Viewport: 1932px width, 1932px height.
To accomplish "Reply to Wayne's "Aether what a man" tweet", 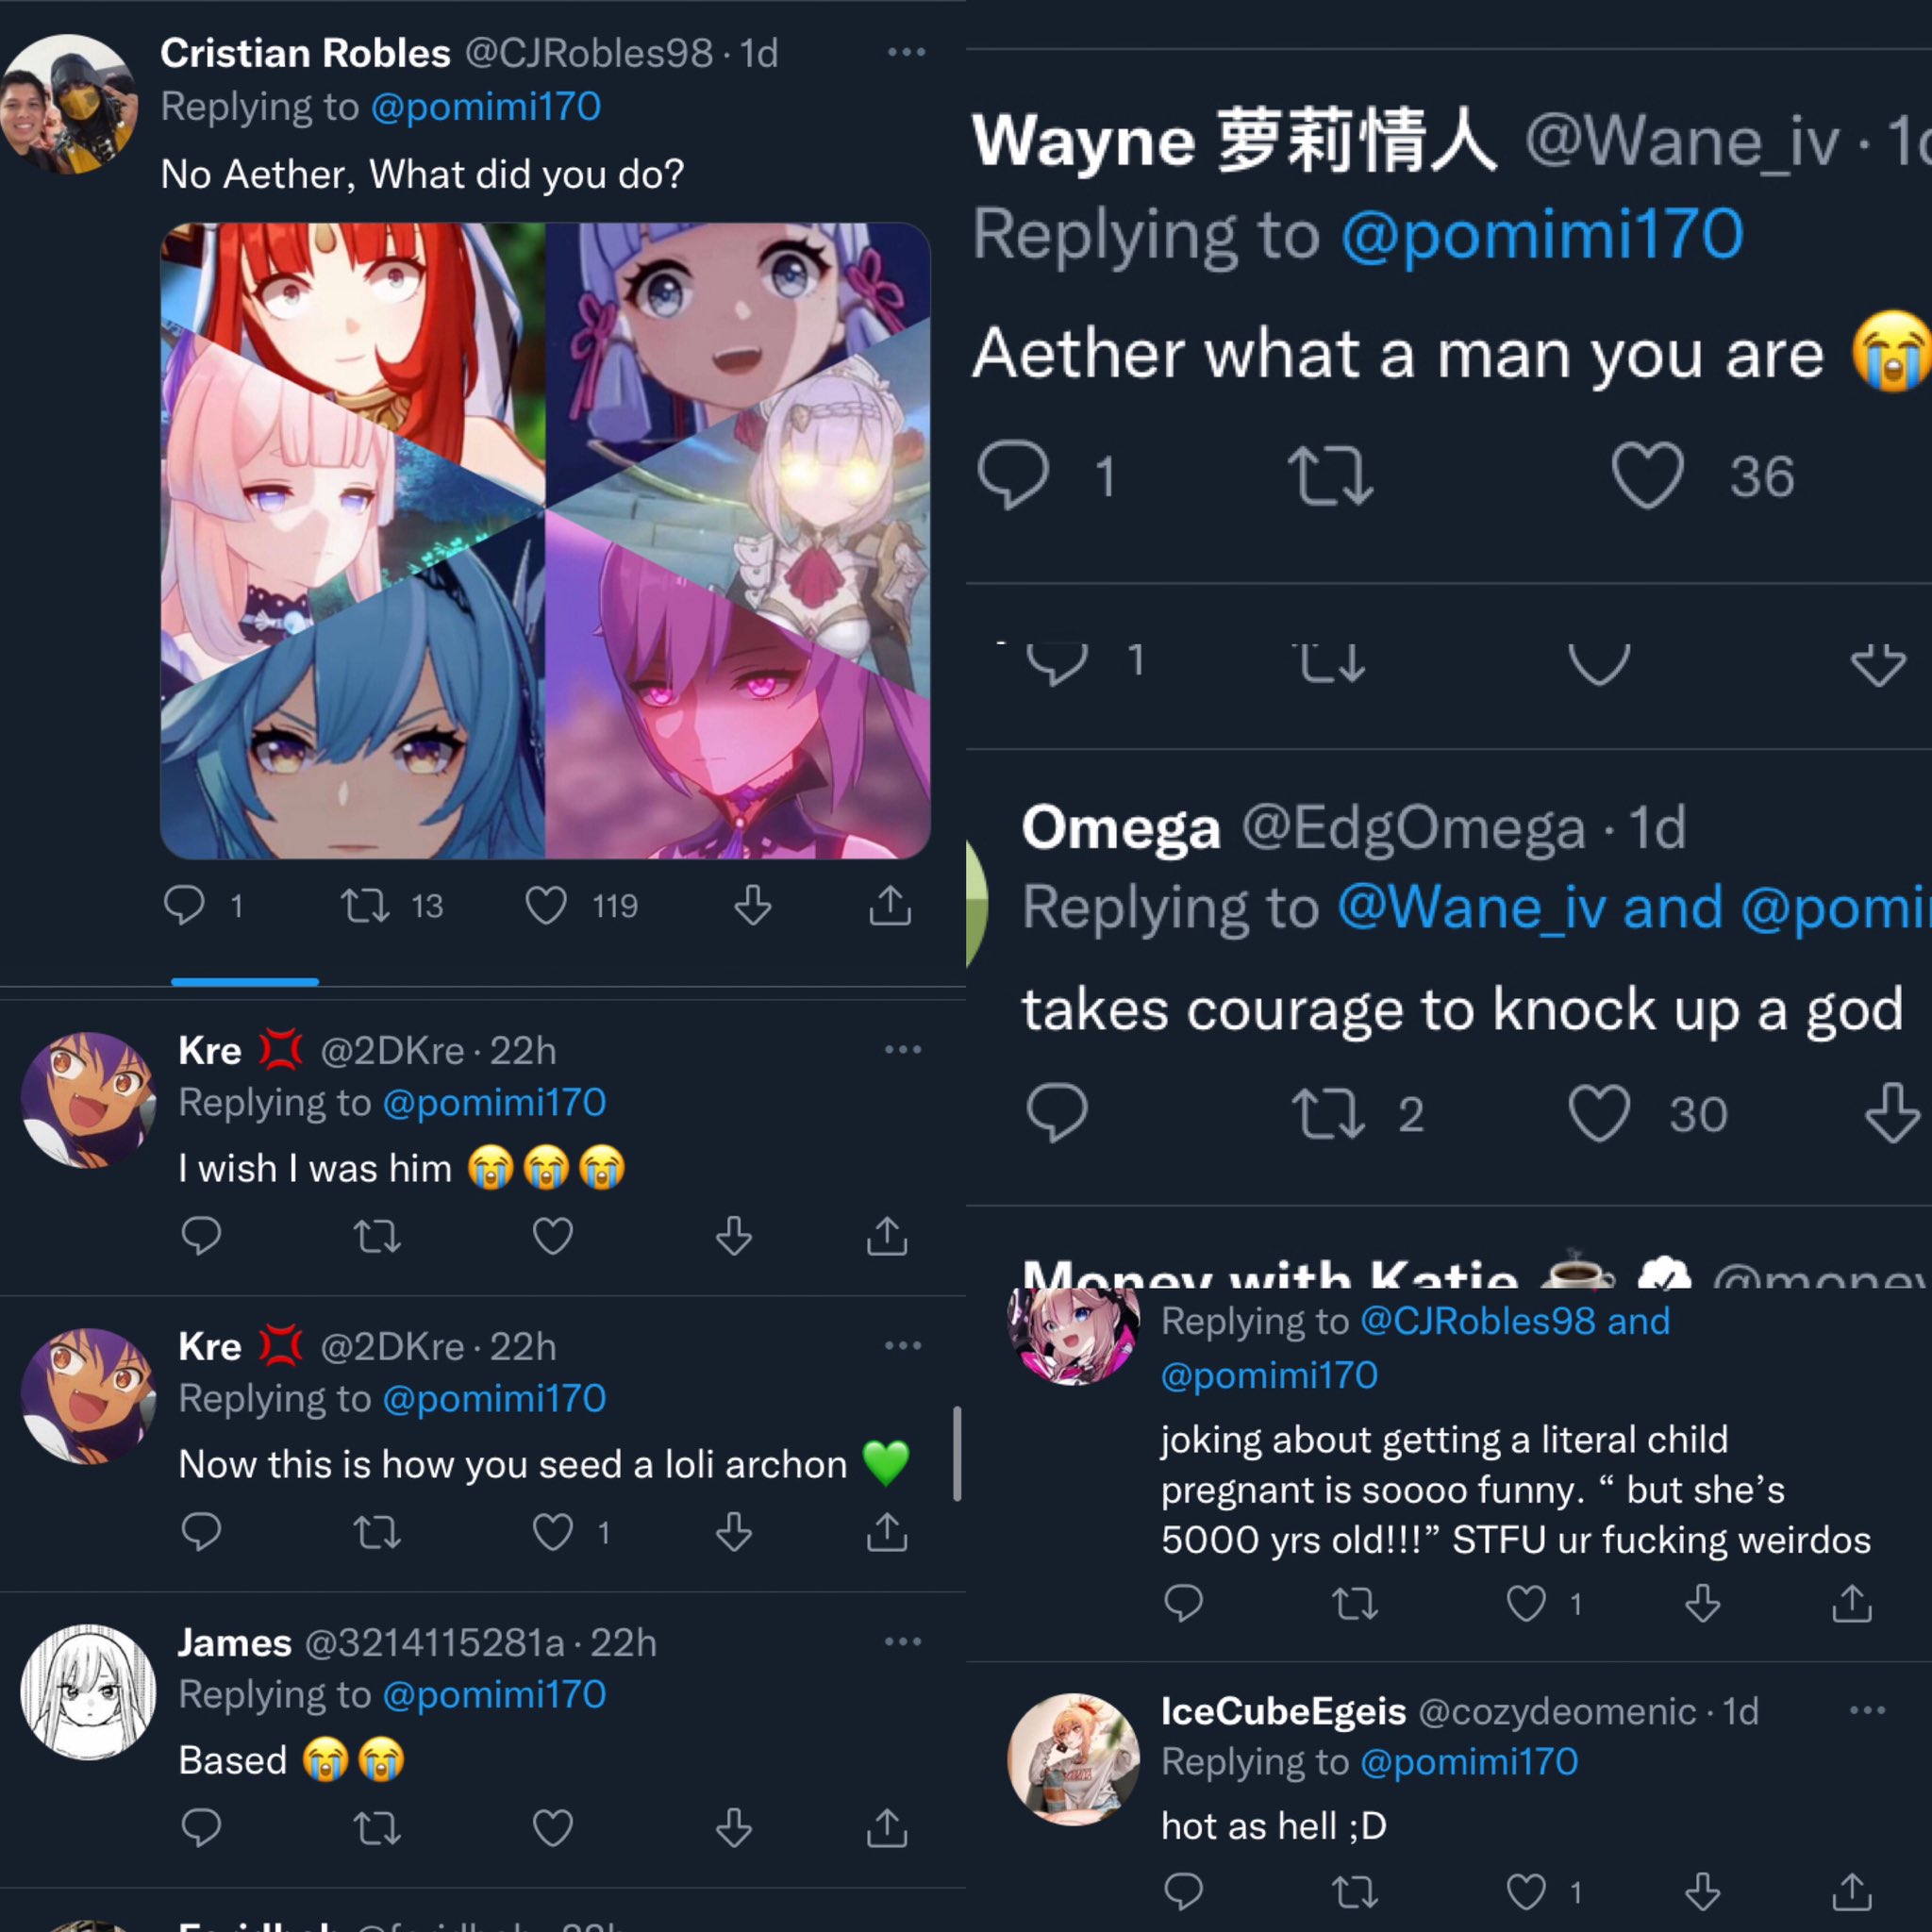I will [1013, 475].
